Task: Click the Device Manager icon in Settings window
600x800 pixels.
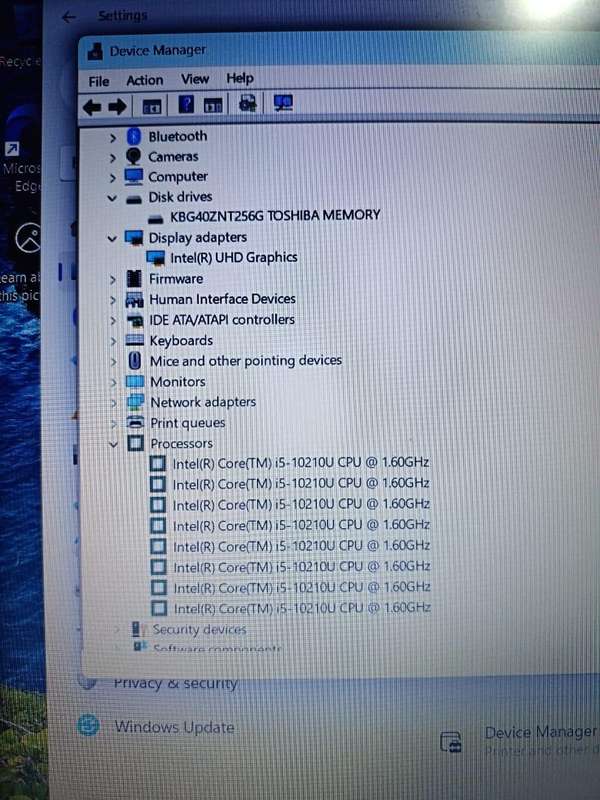Action: click(451, 742)
